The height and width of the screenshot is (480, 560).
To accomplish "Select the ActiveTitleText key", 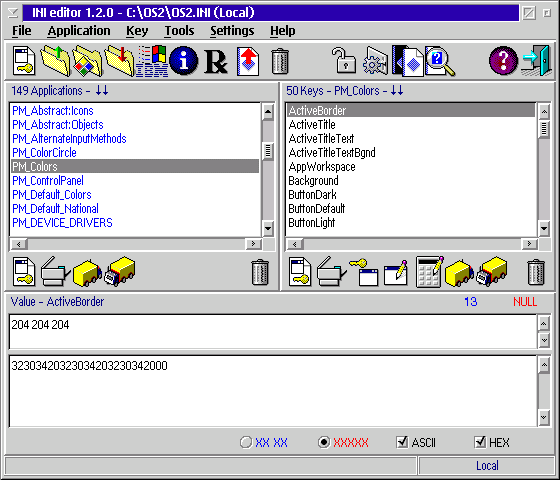I will click(411, 139).
